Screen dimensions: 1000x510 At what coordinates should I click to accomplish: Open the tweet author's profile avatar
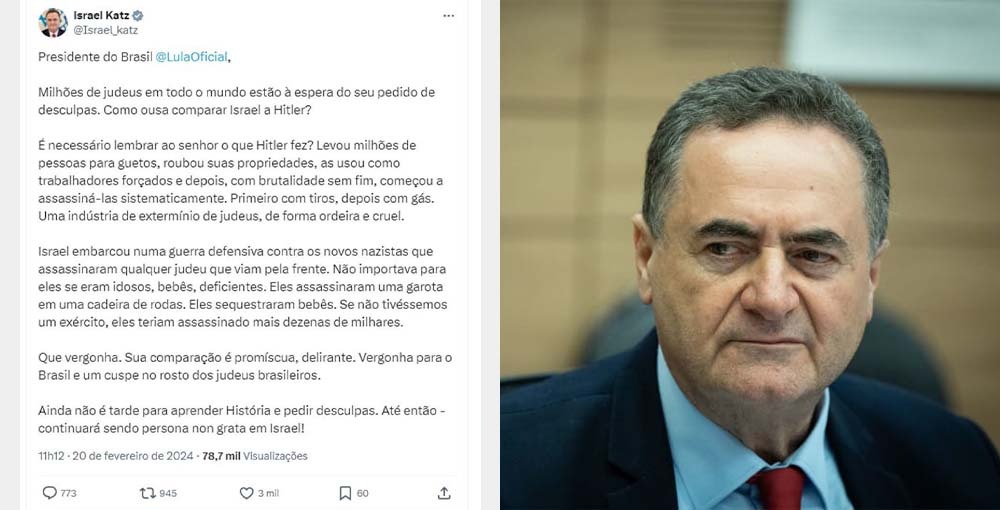coord(53,22)
